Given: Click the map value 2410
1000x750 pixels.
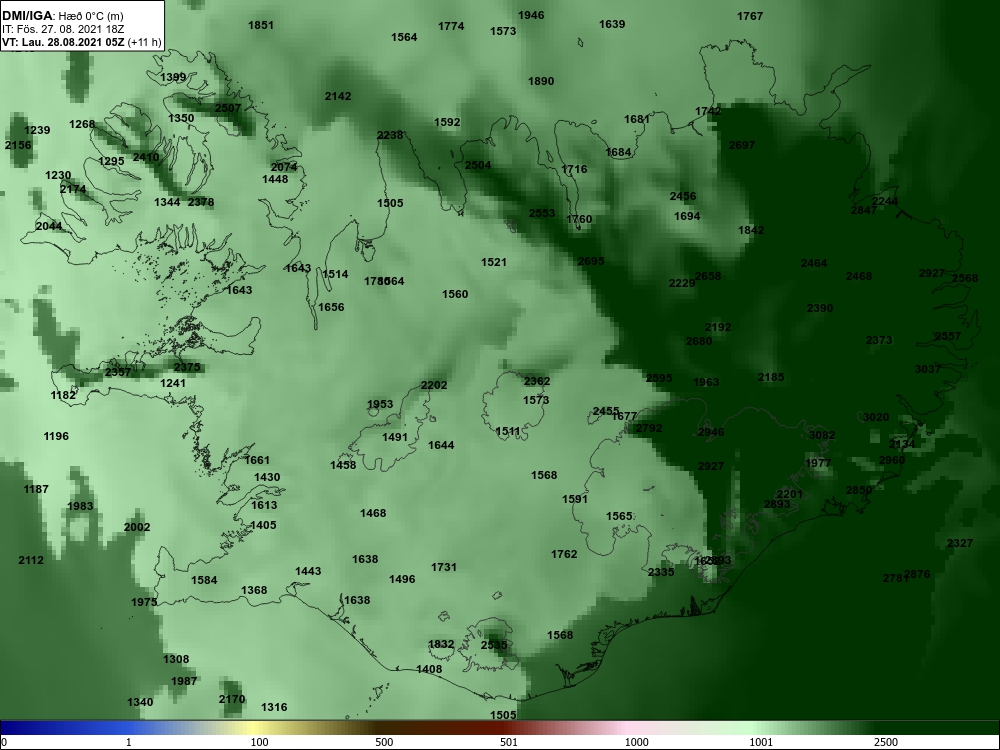Looking at the screenshot, I should tap(146, 158).
